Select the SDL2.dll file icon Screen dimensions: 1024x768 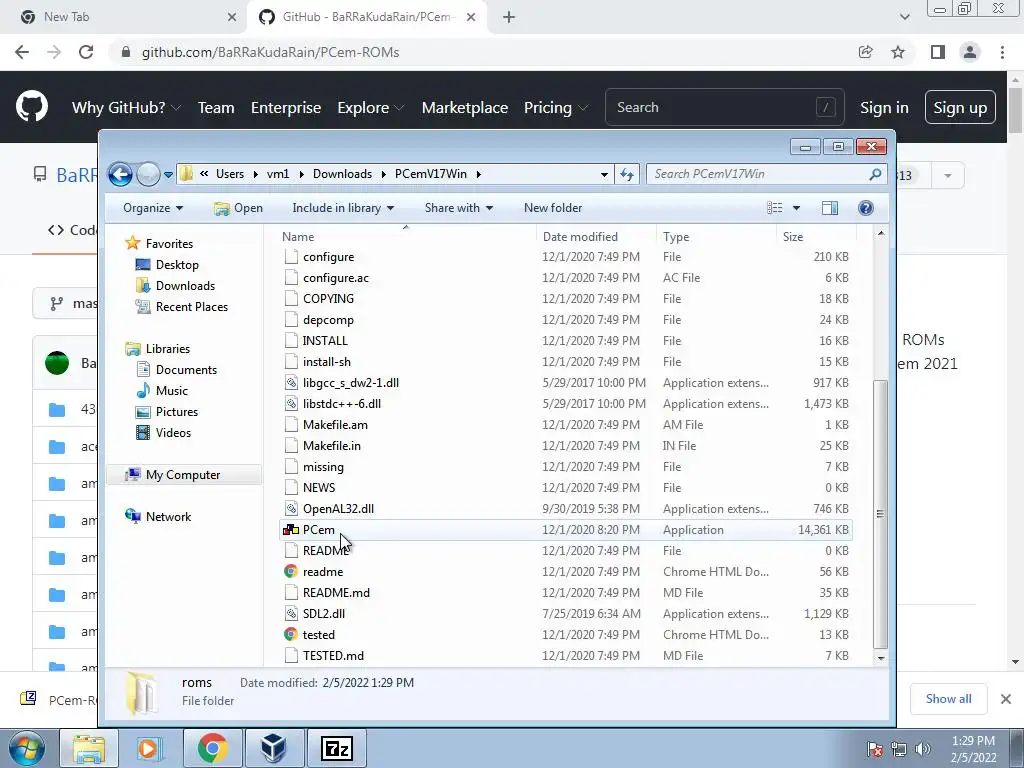291,613
